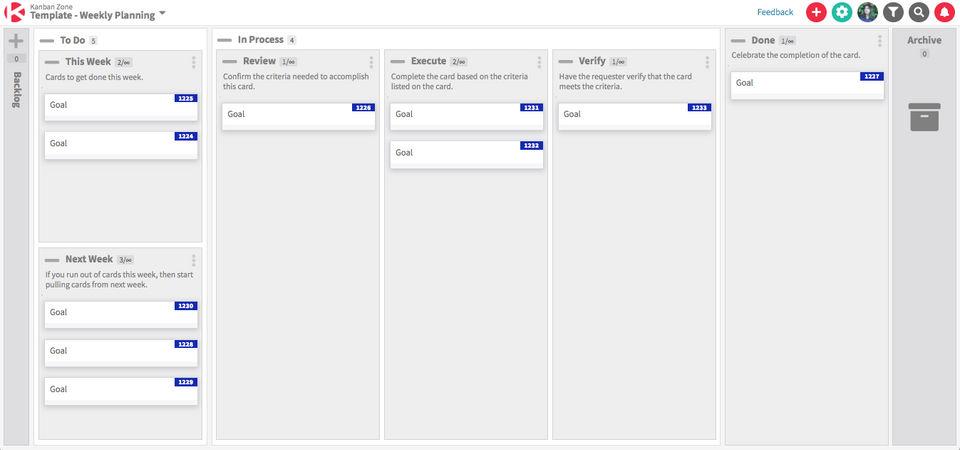
Task: Open the board title dropdown arrow
Action: (162, 14)
